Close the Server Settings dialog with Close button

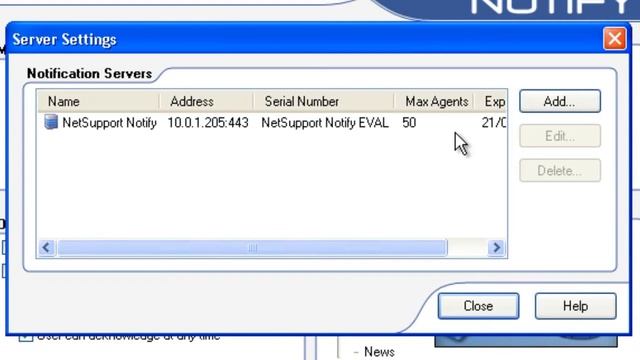coord(478,306)
